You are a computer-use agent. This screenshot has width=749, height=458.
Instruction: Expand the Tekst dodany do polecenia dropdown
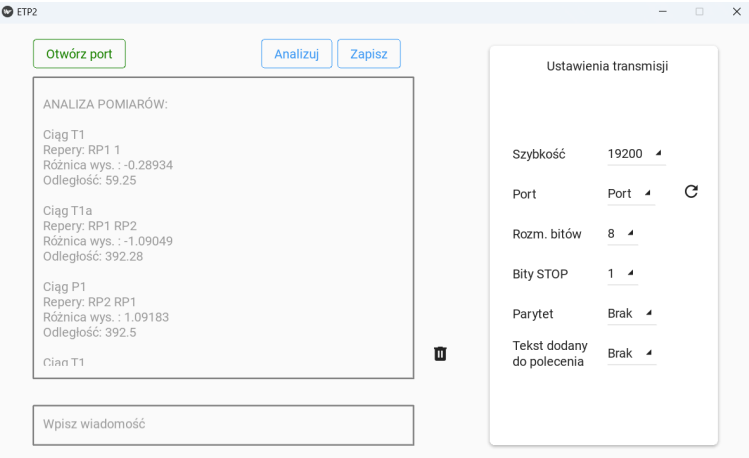(x=630, y=353)
